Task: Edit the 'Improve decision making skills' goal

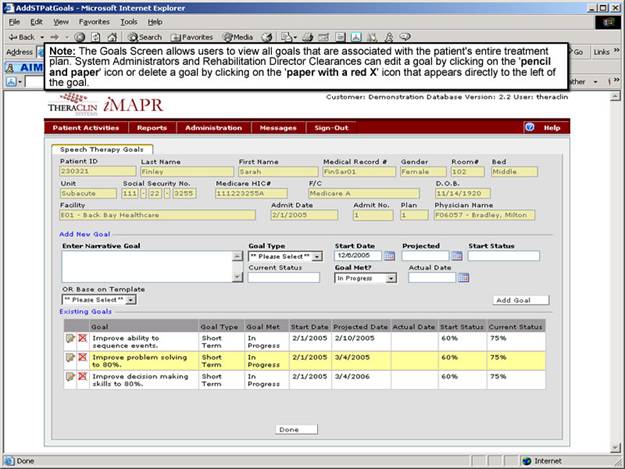Action: [x=69, y=376]
